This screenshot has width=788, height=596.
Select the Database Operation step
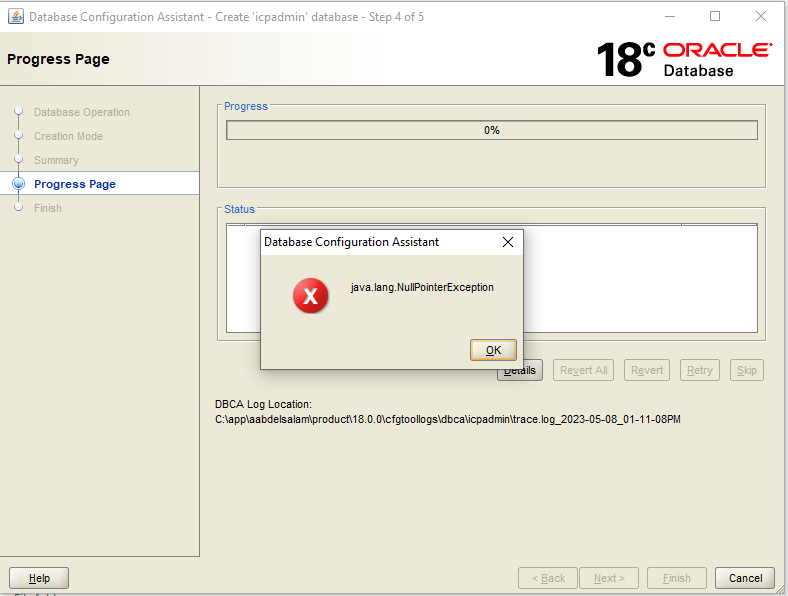tap(81, 112)
